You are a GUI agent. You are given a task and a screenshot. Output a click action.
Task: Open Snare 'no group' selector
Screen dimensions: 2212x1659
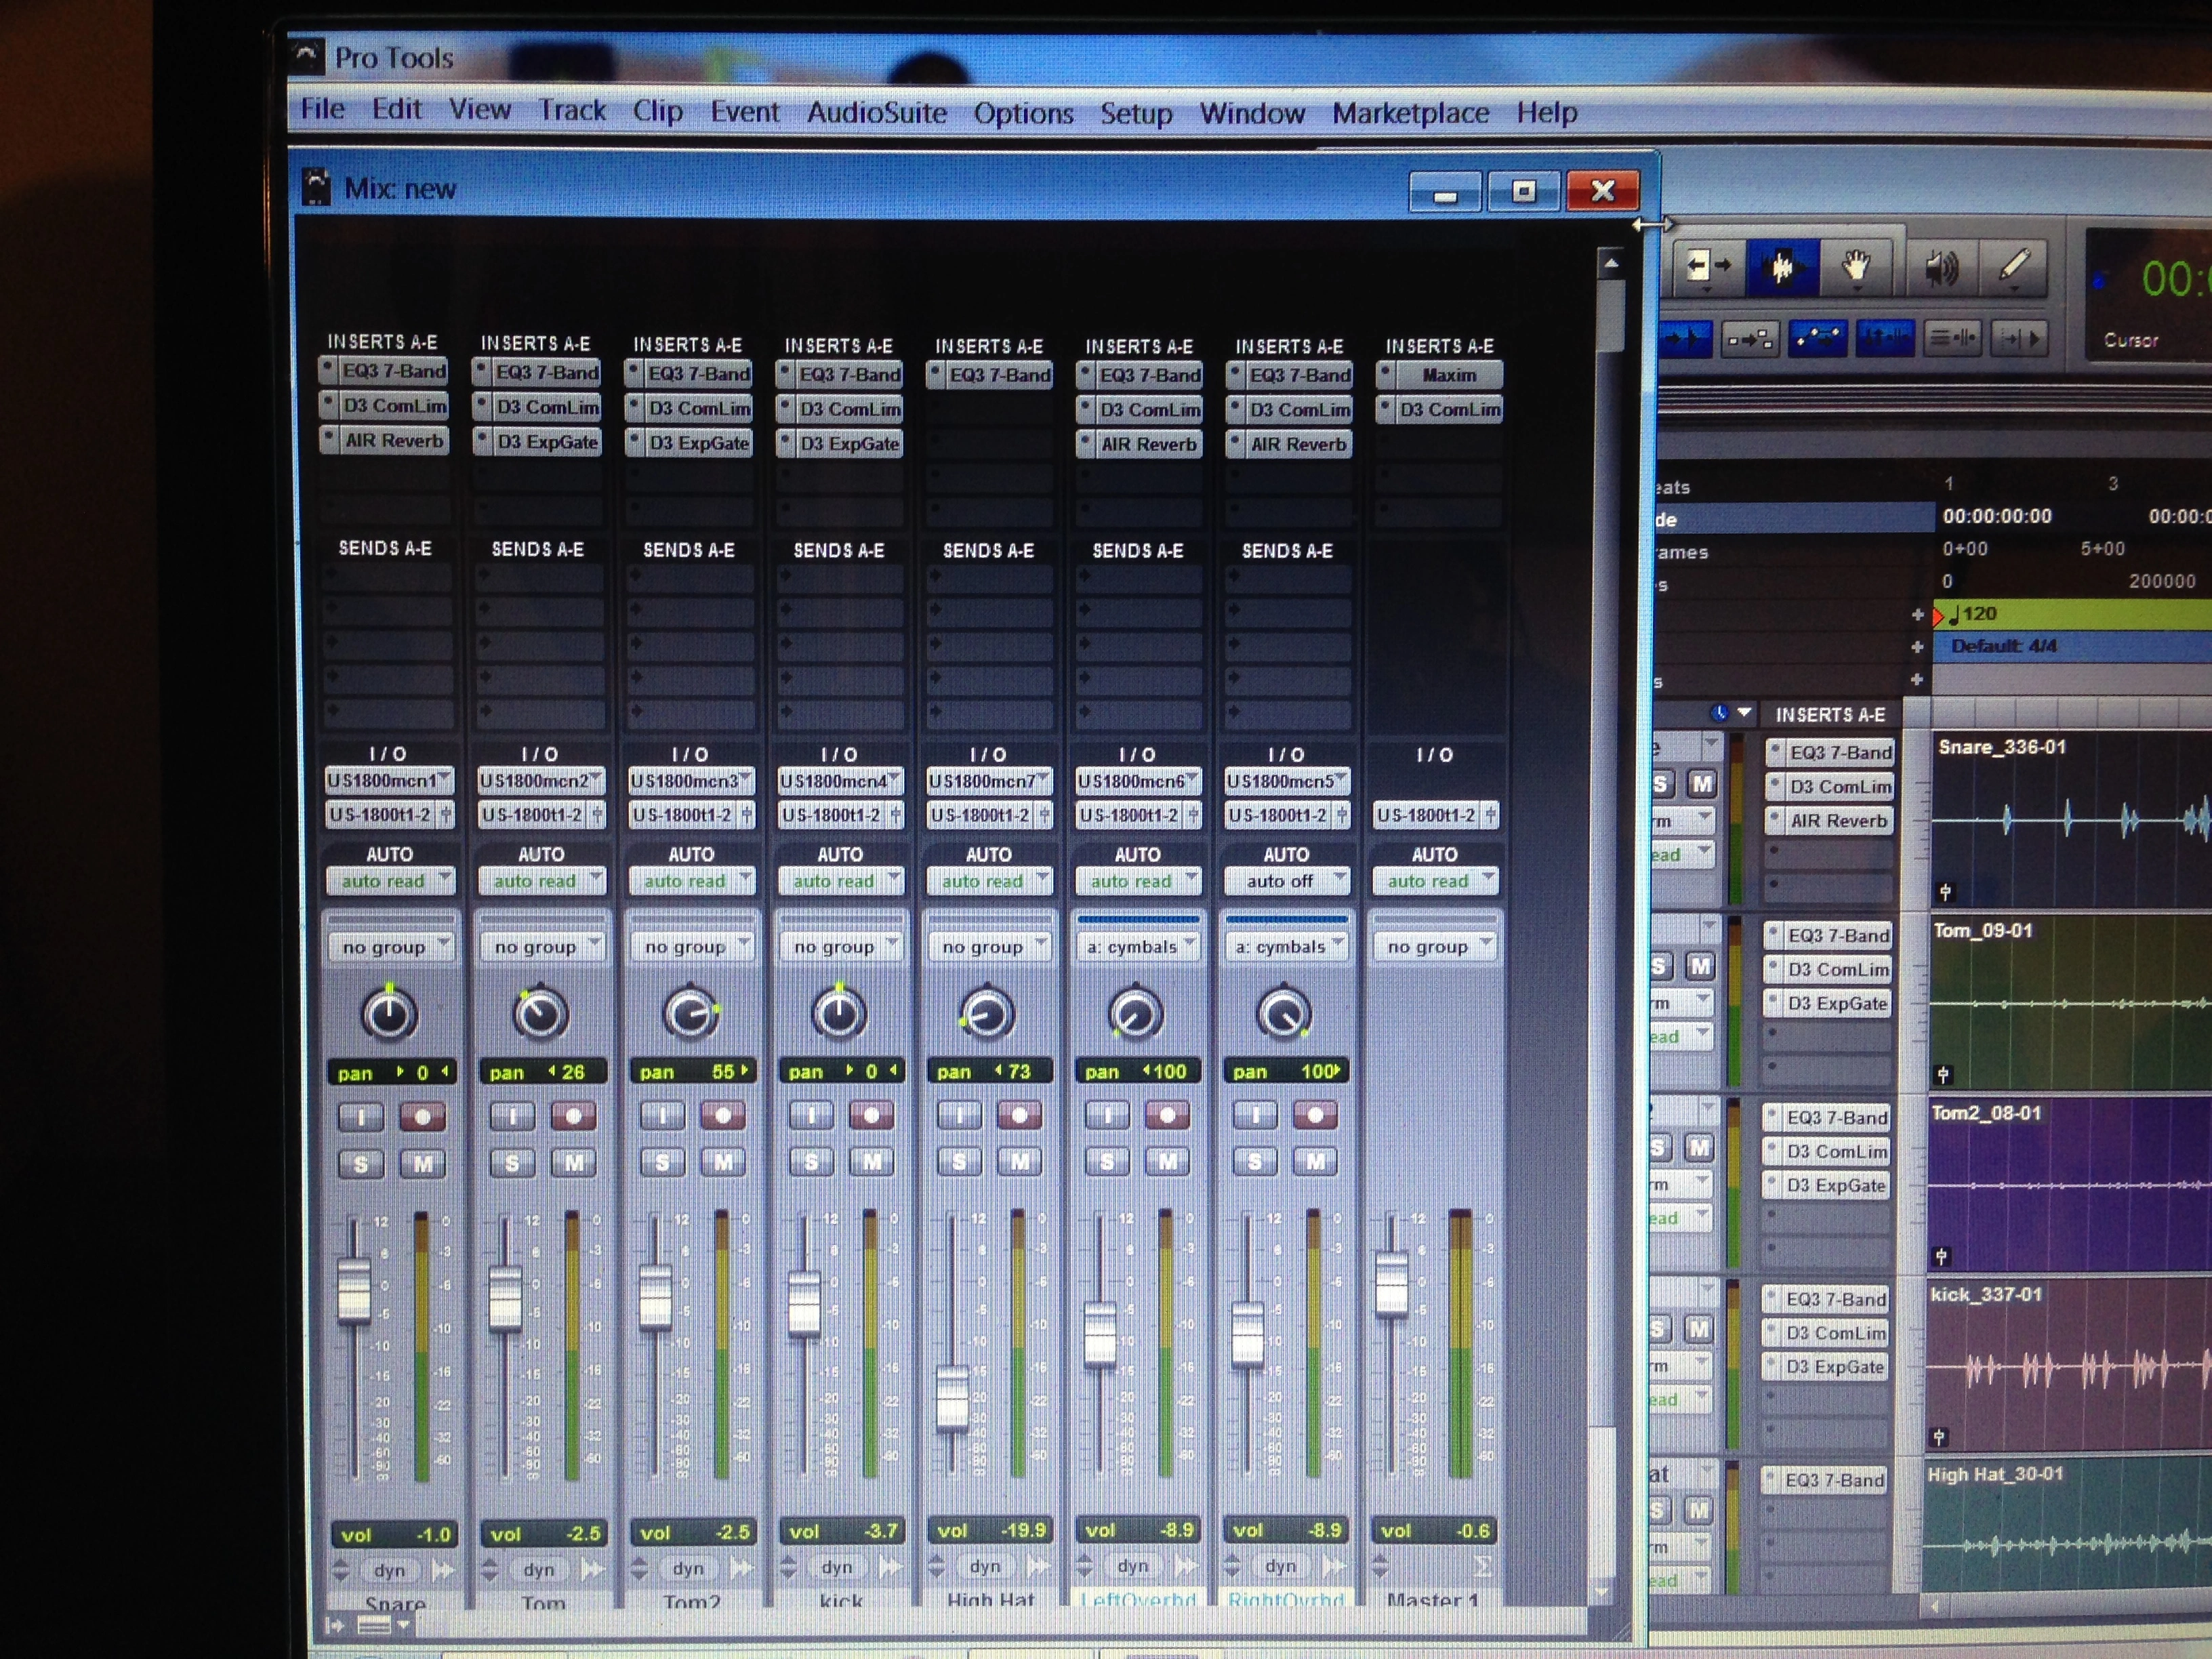pyautogui.click(x=390, y=947)
